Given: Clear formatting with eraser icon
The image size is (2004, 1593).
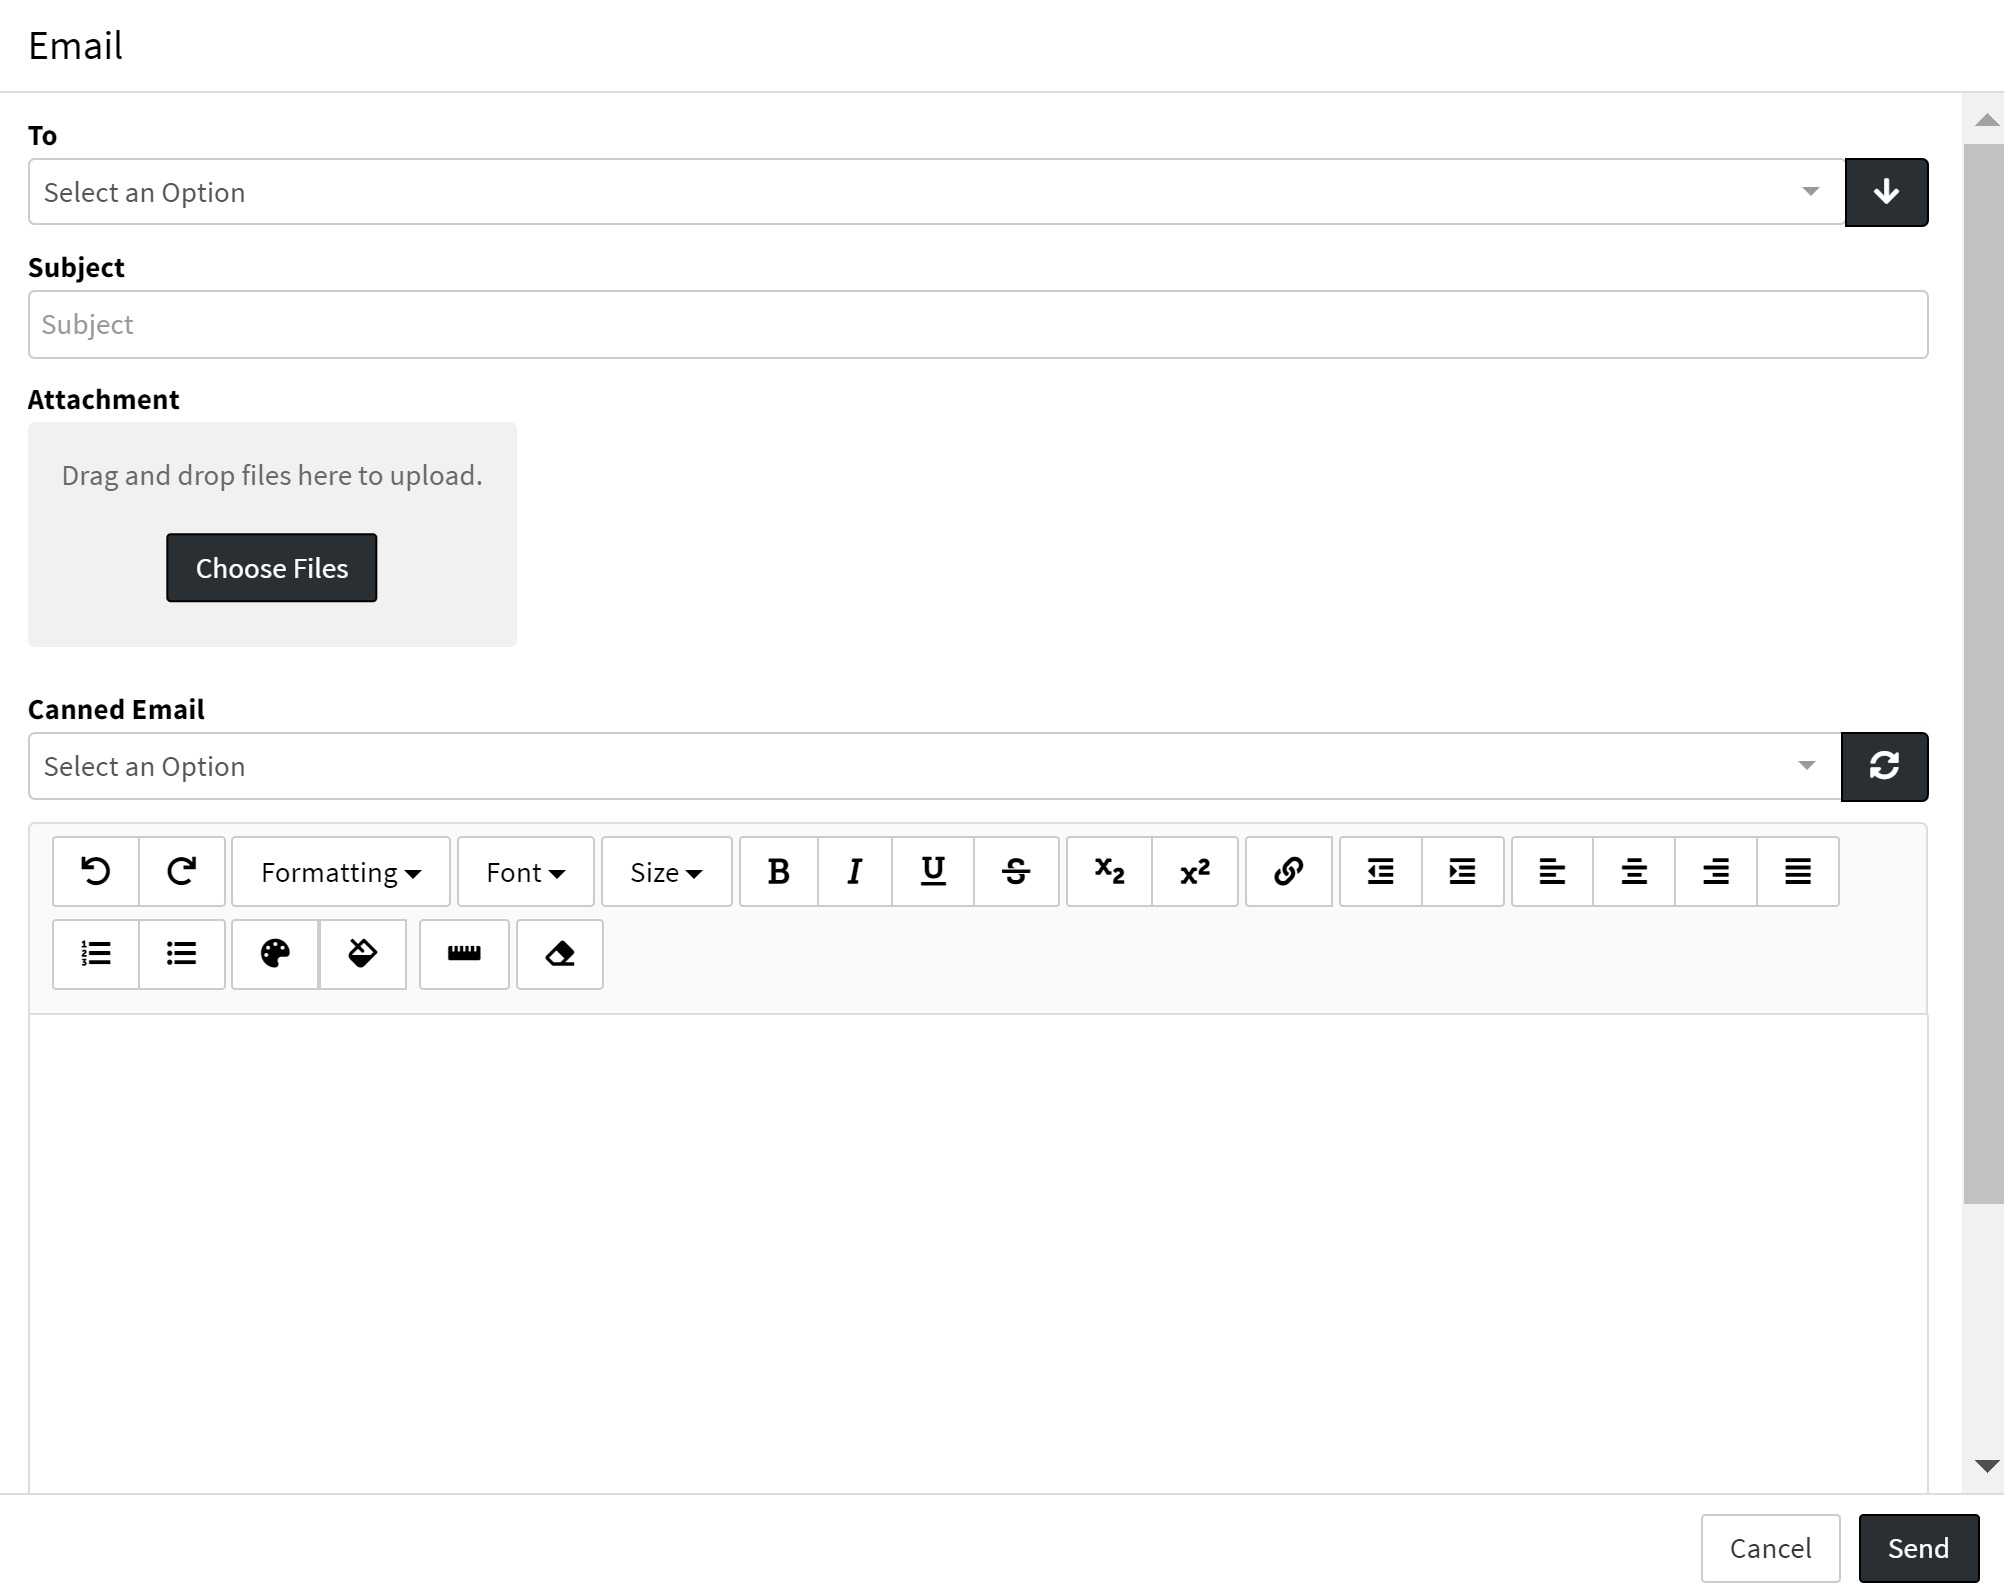Looking at the screenshot, I should coord(560,954).
